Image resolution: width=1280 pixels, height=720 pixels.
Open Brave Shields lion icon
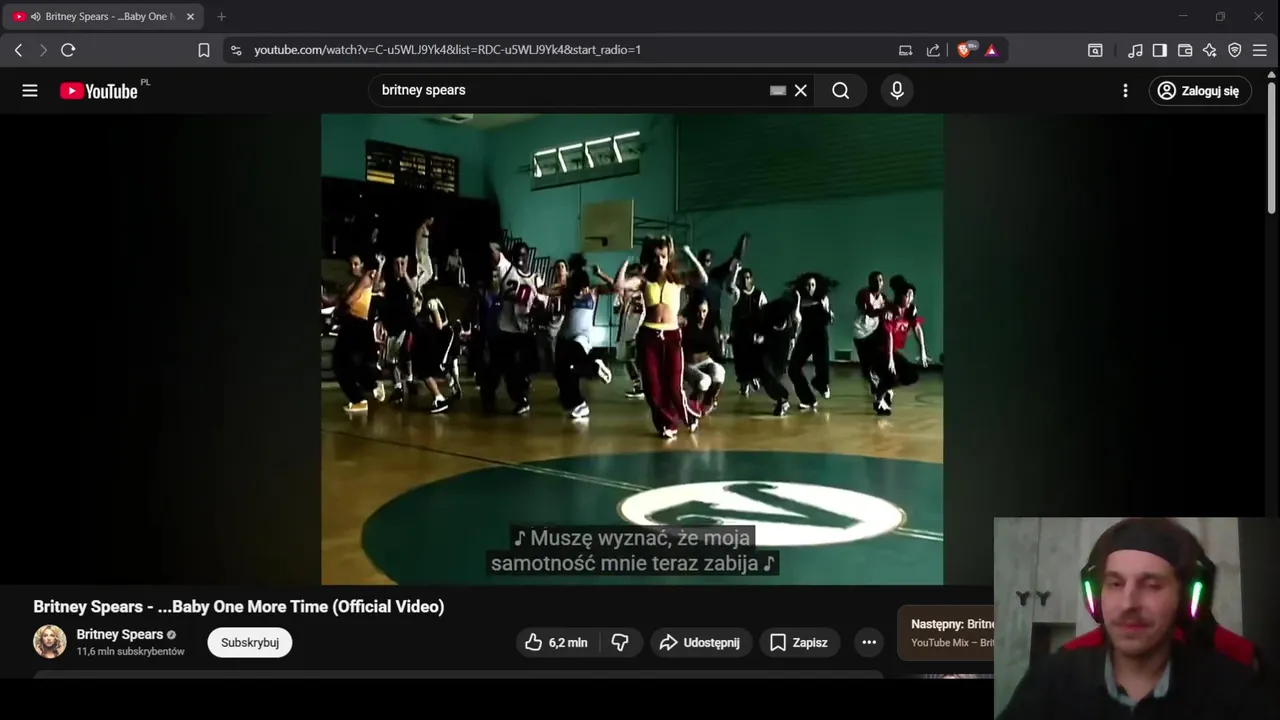[965, 50]
